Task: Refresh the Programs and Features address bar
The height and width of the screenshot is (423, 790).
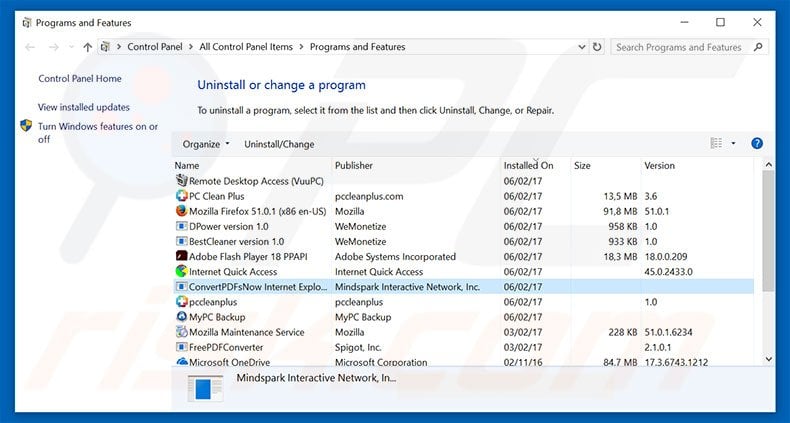Action: [597, 47]
